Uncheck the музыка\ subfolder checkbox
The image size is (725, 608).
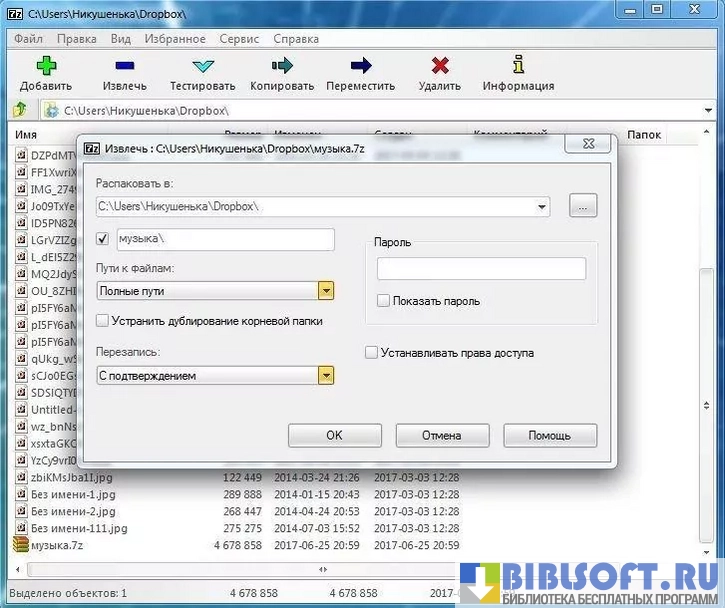(103, 239)
